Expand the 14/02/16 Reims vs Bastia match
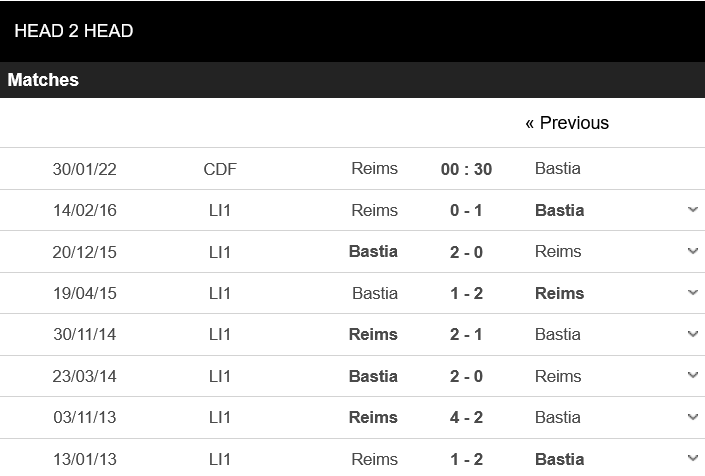 pos(692,210)
